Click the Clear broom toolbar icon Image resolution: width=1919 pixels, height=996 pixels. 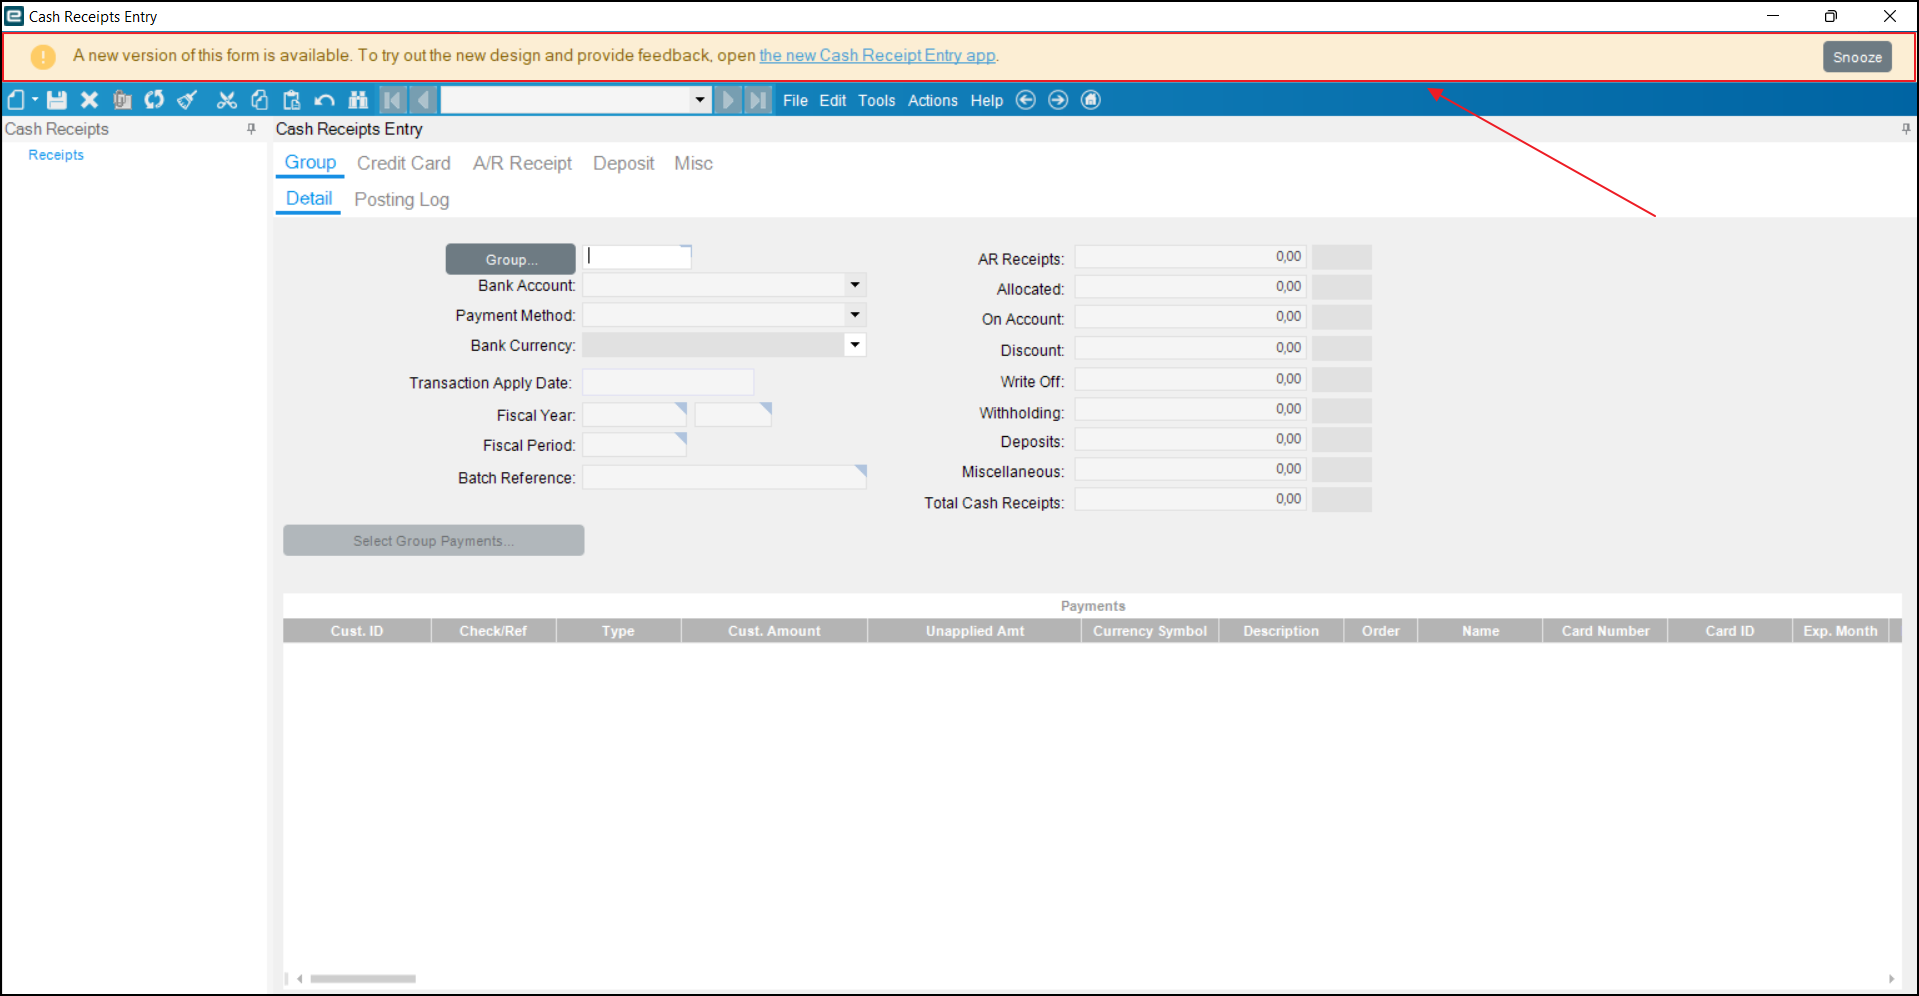pos(187,100)
